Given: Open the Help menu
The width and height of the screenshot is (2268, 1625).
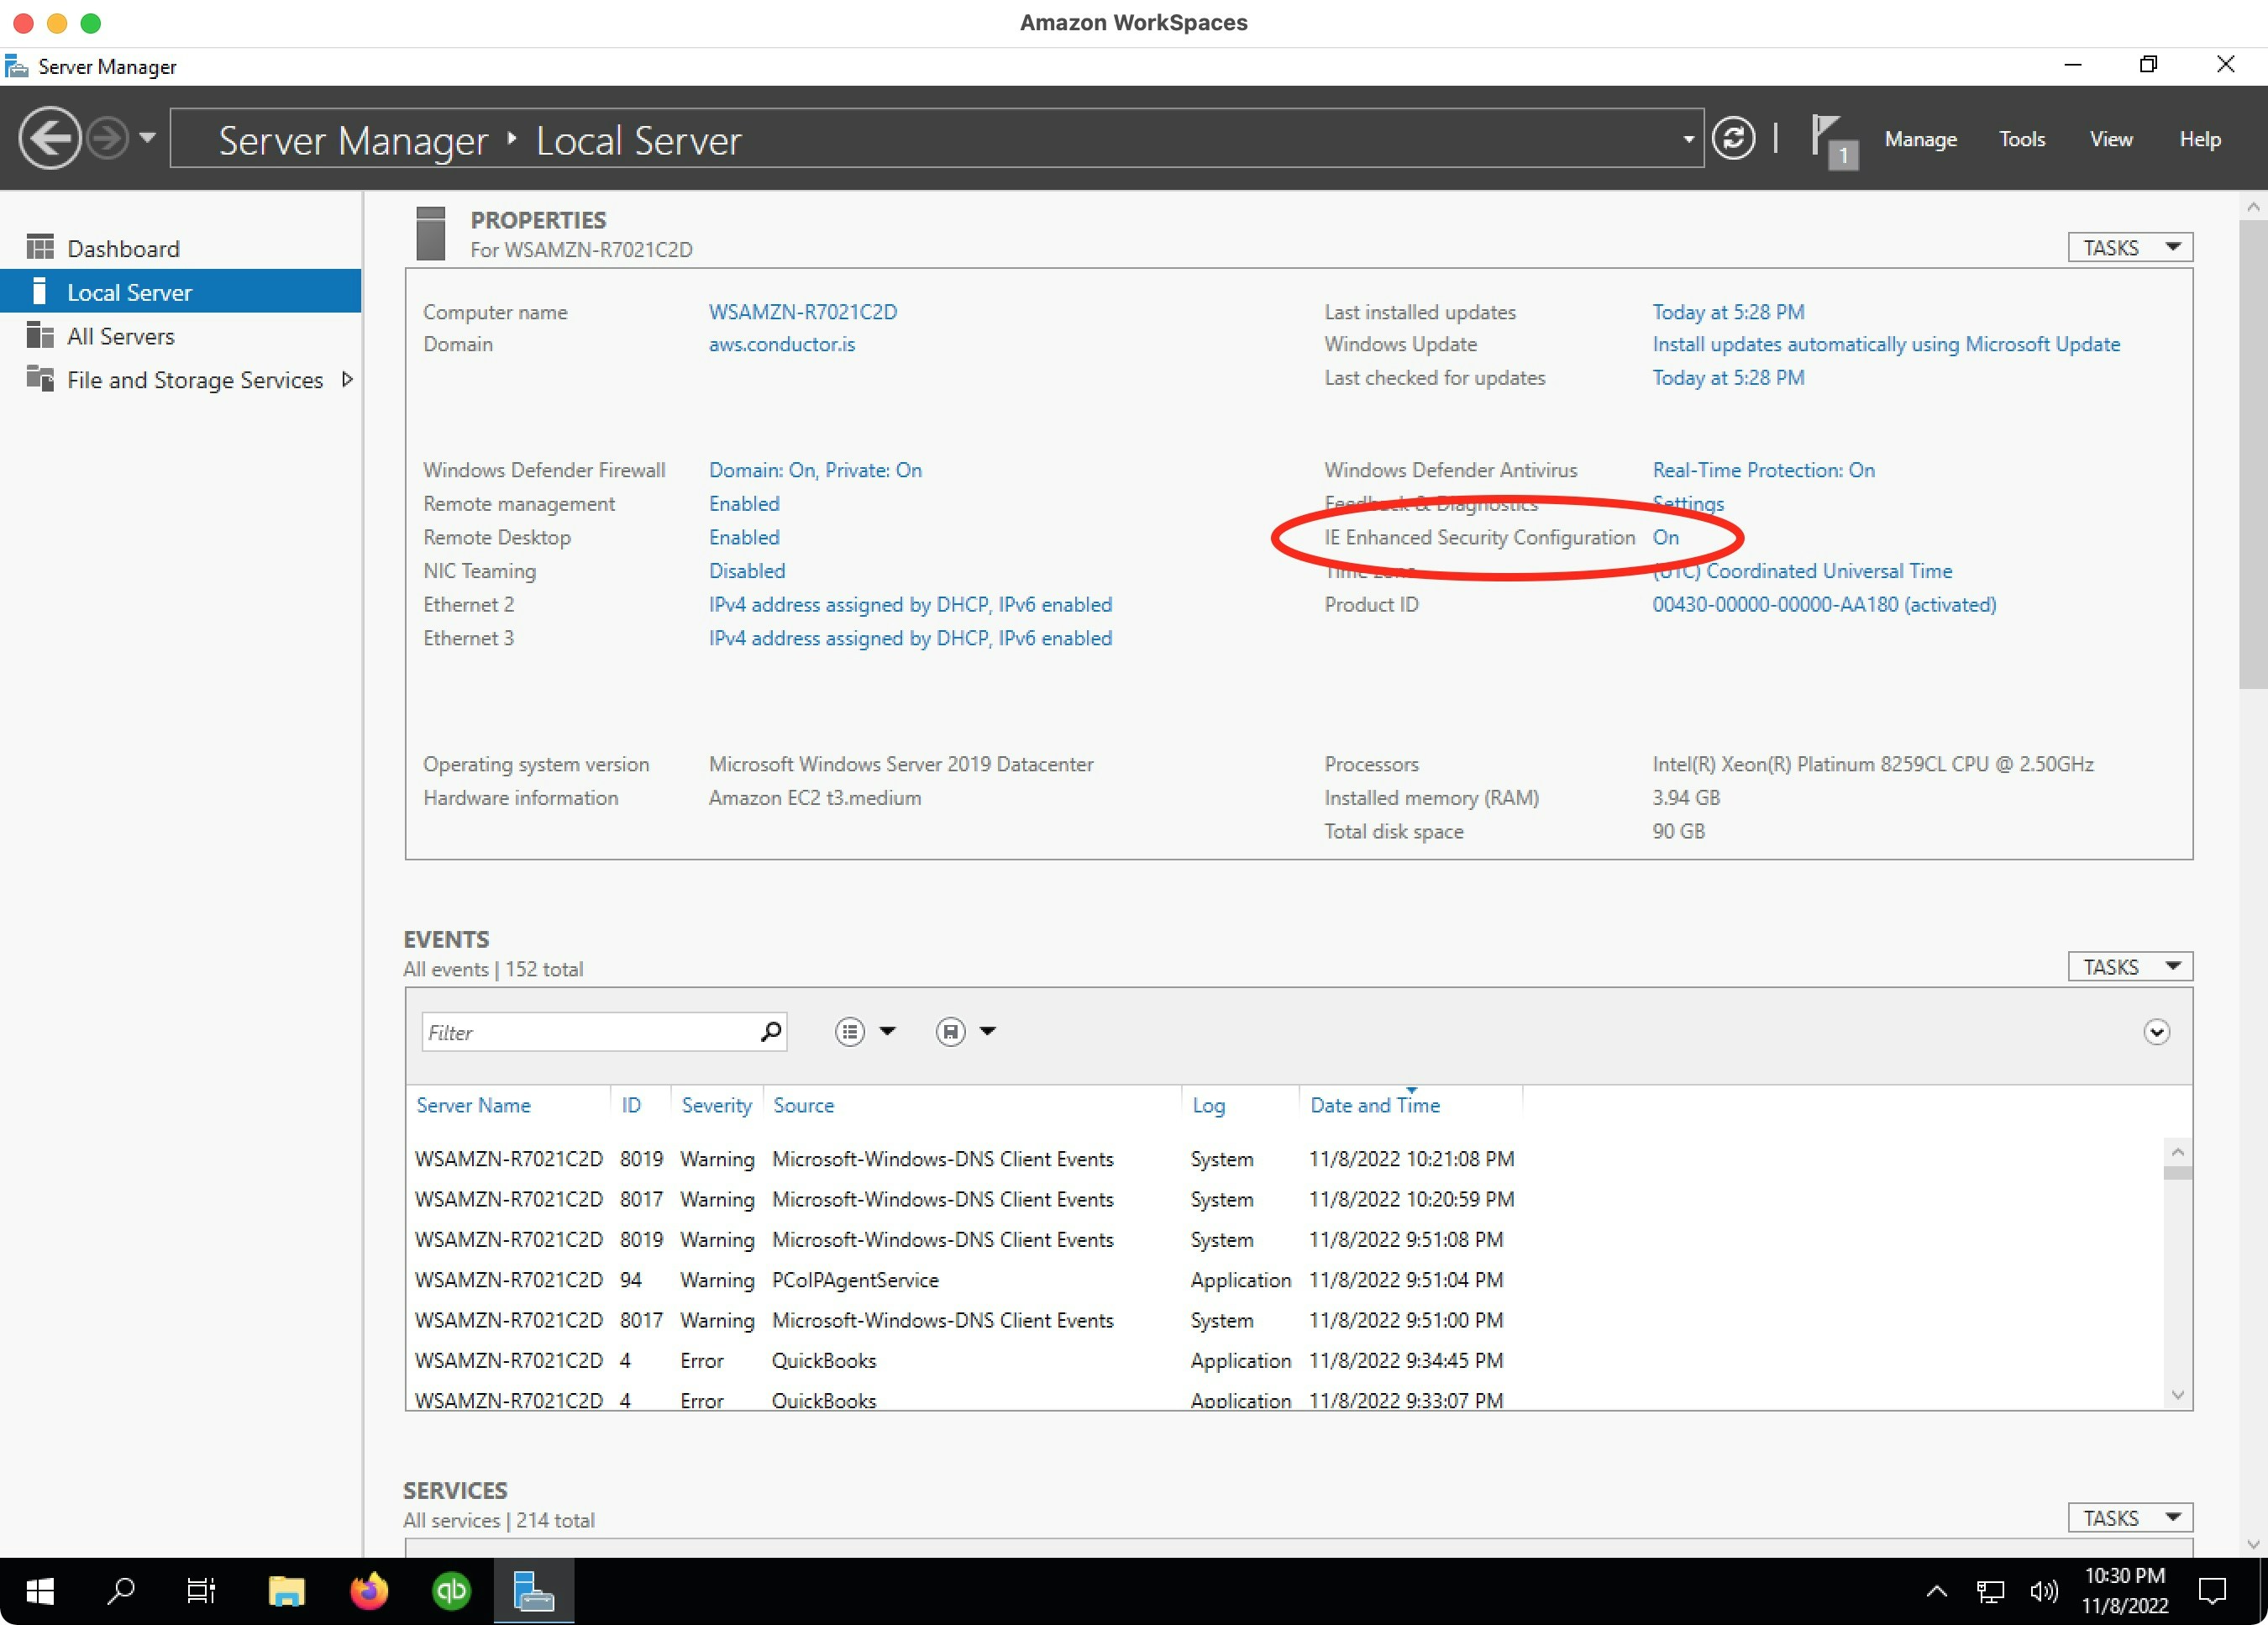Looking at the screenshot, I should click(2199, 139).
